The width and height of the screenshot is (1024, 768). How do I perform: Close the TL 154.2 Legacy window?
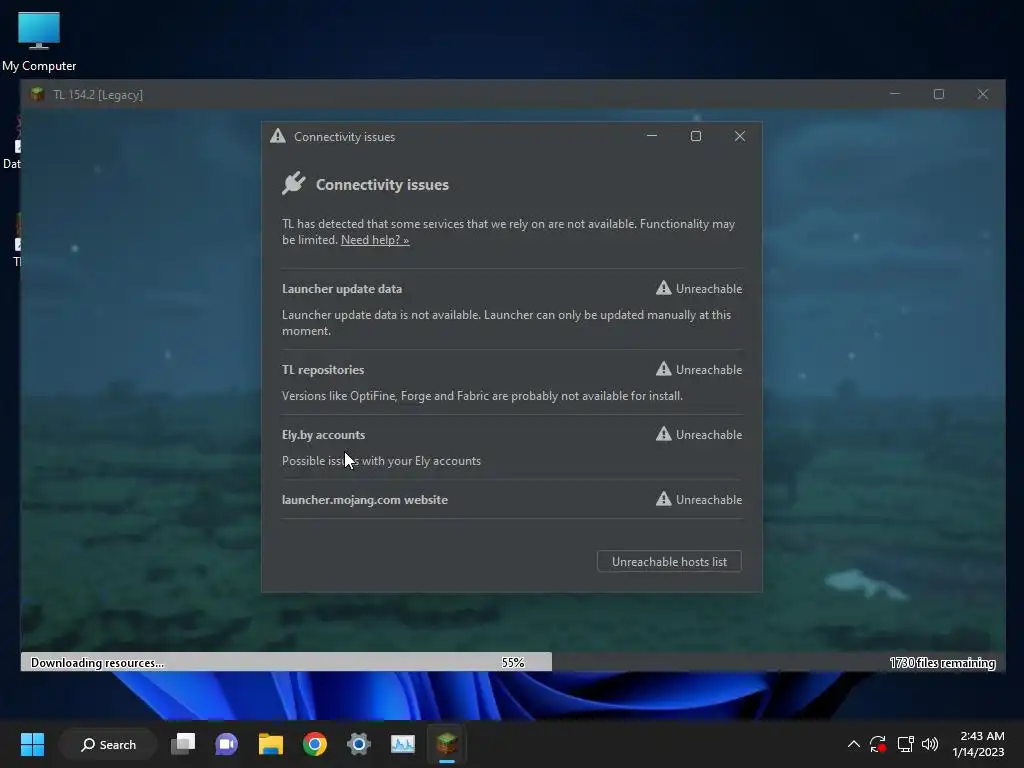982,94
